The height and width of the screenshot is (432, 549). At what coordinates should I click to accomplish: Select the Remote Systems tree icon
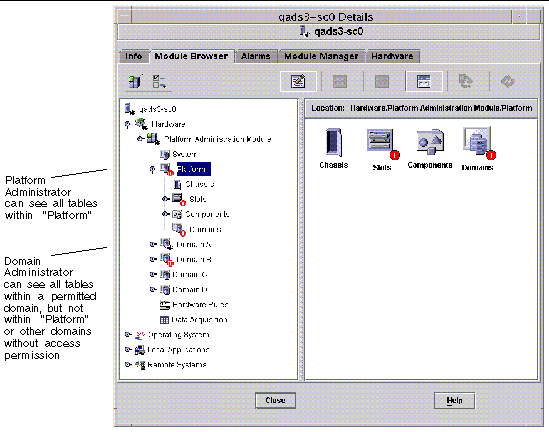pos(140,365)
